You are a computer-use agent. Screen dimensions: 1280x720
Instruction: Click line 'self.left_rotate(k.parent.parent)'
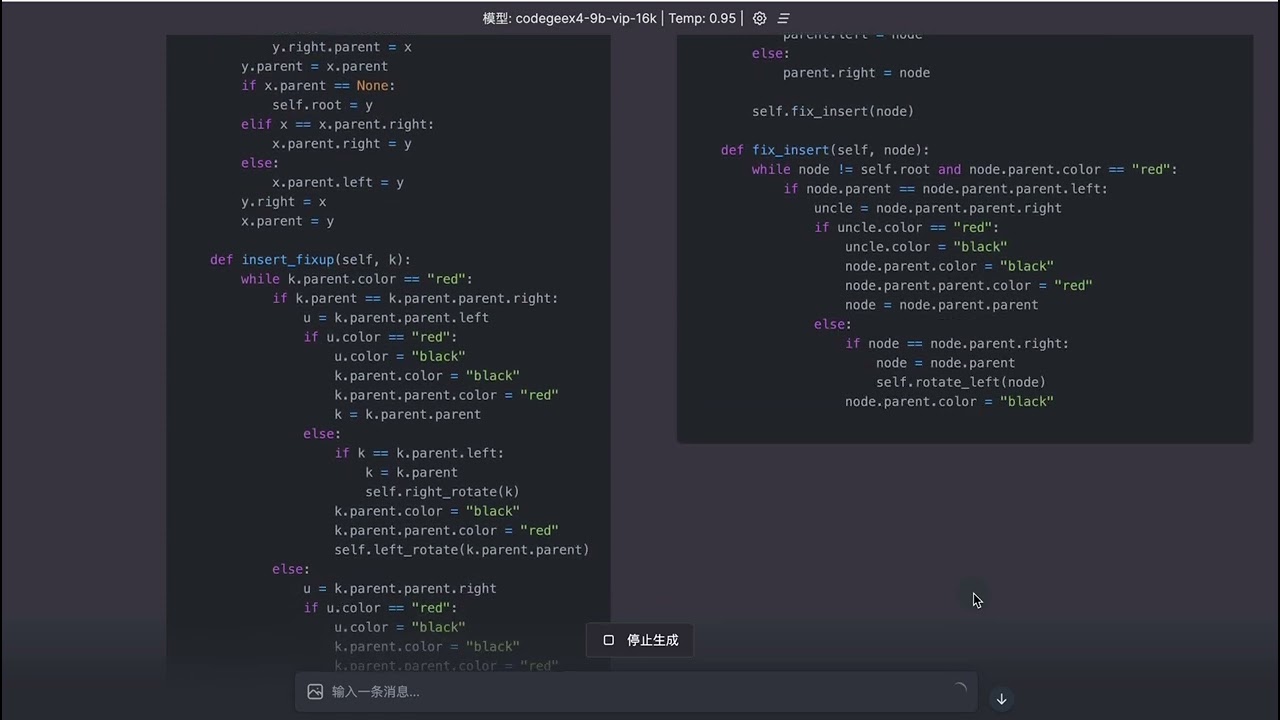click(x=462, y=549)
